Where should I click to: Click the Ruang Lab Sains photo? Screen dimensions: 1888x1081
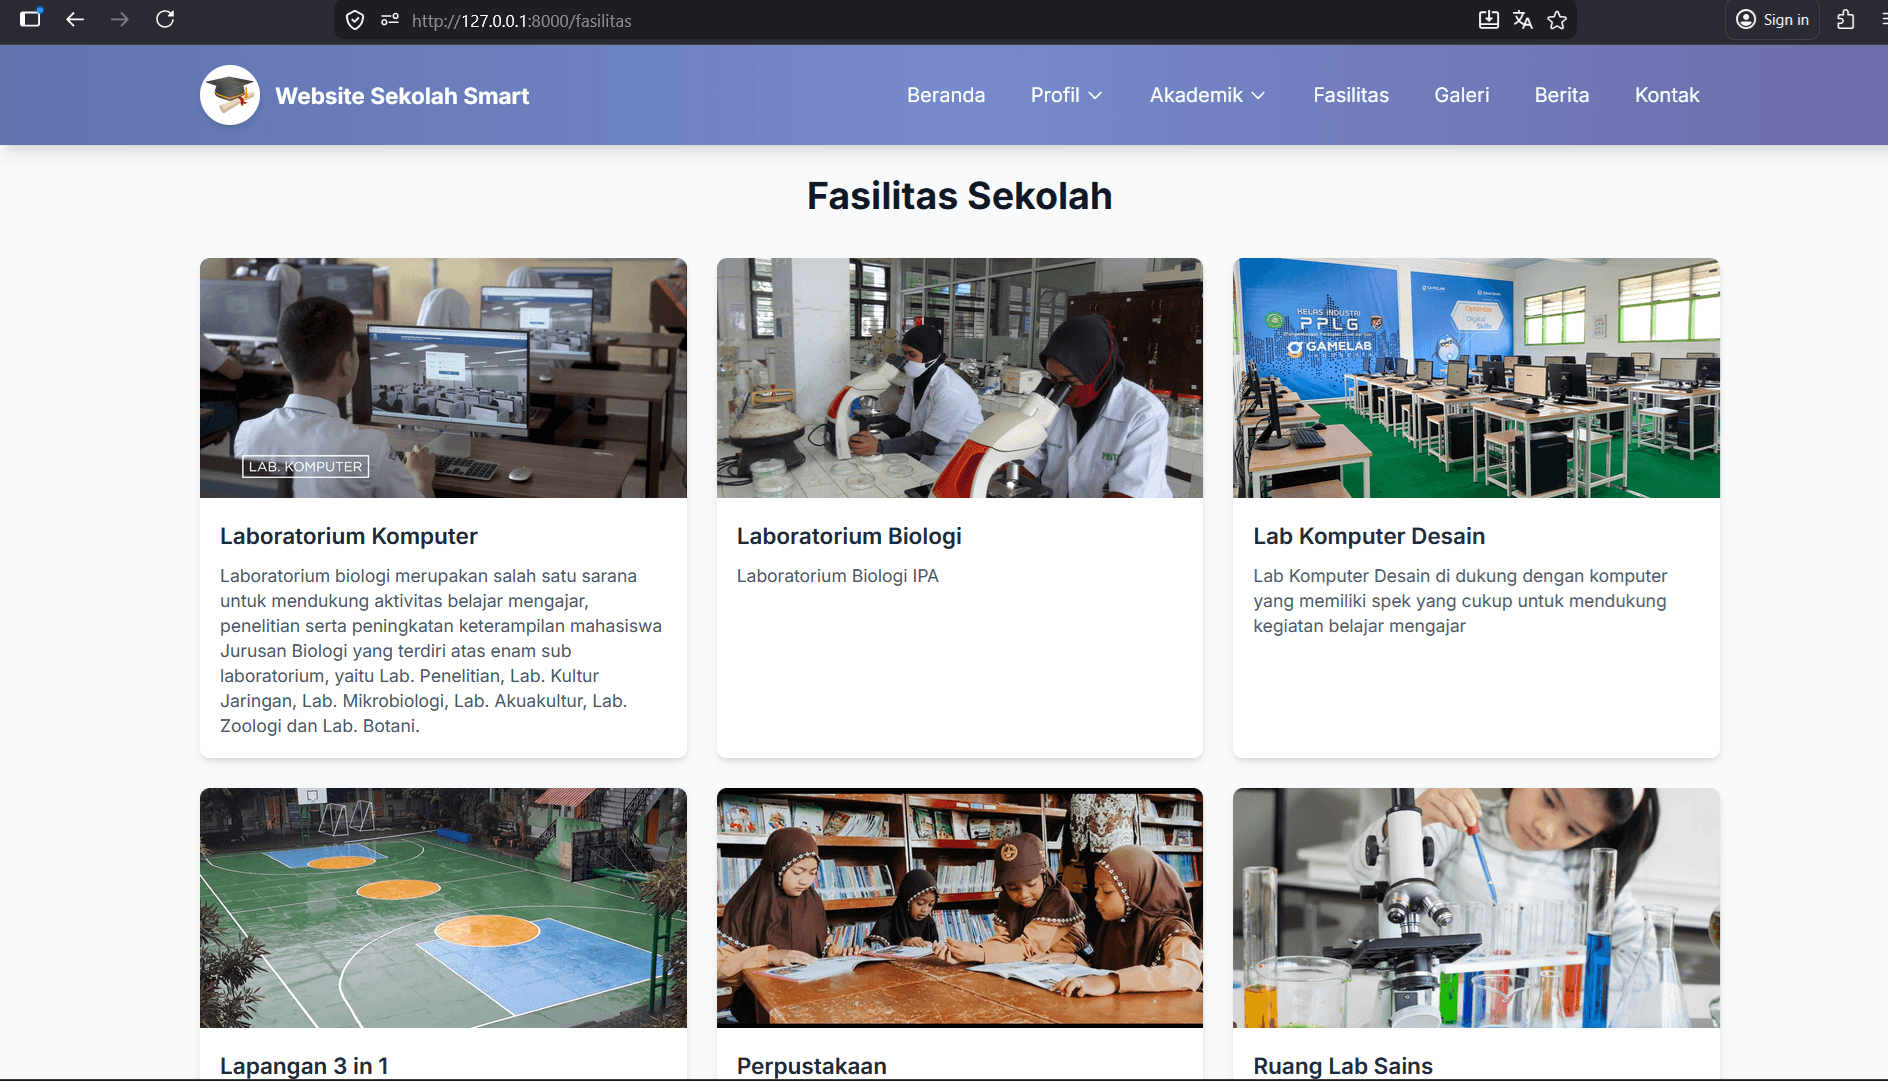click(x=1476, y=908)
